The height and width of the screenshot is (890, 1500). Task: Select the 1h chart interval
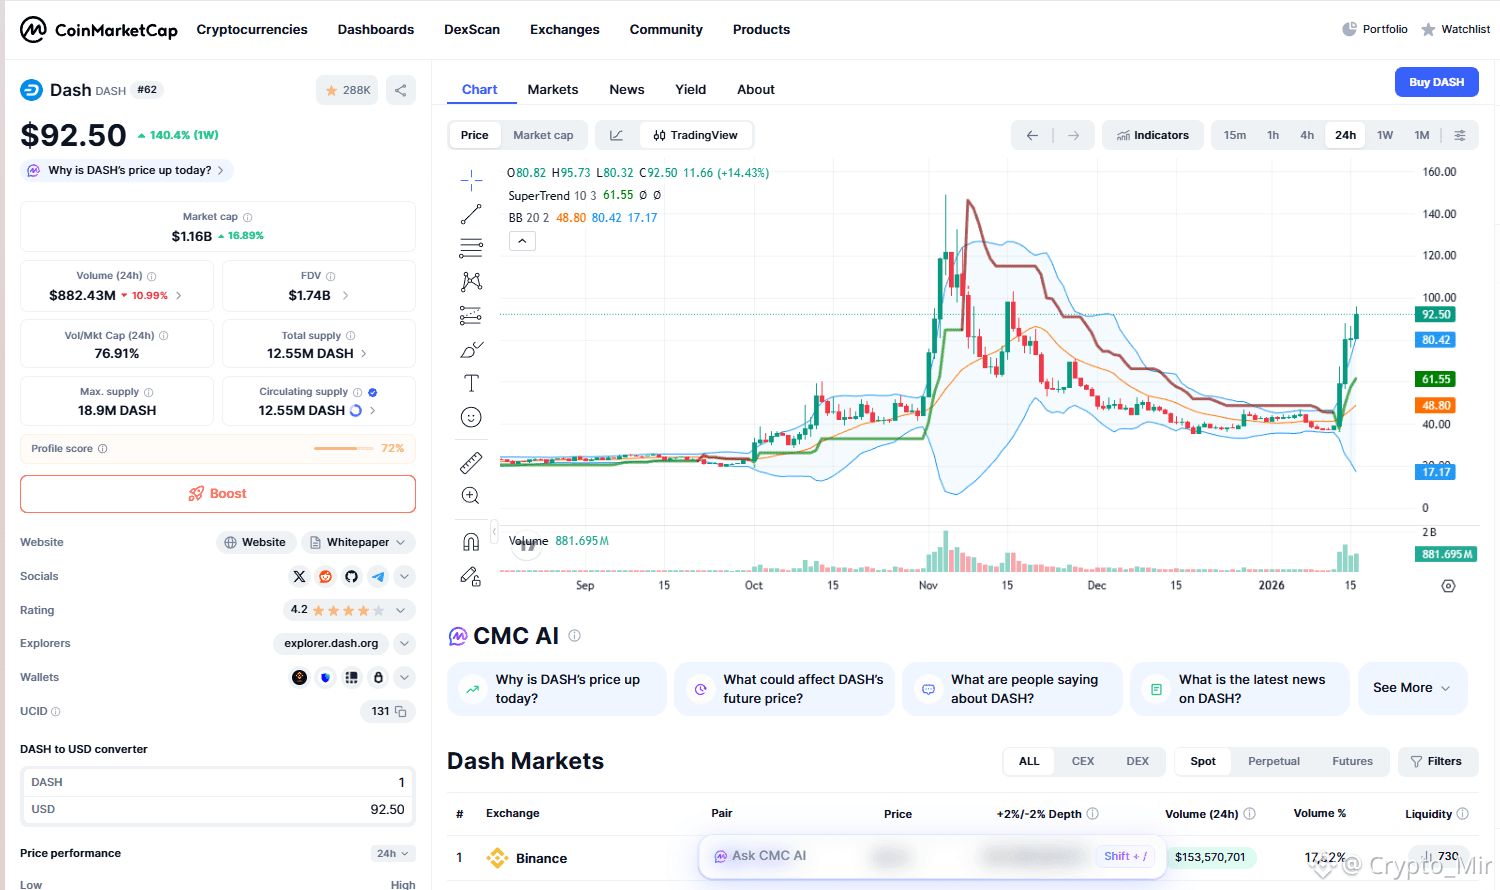click(1273, 135)
